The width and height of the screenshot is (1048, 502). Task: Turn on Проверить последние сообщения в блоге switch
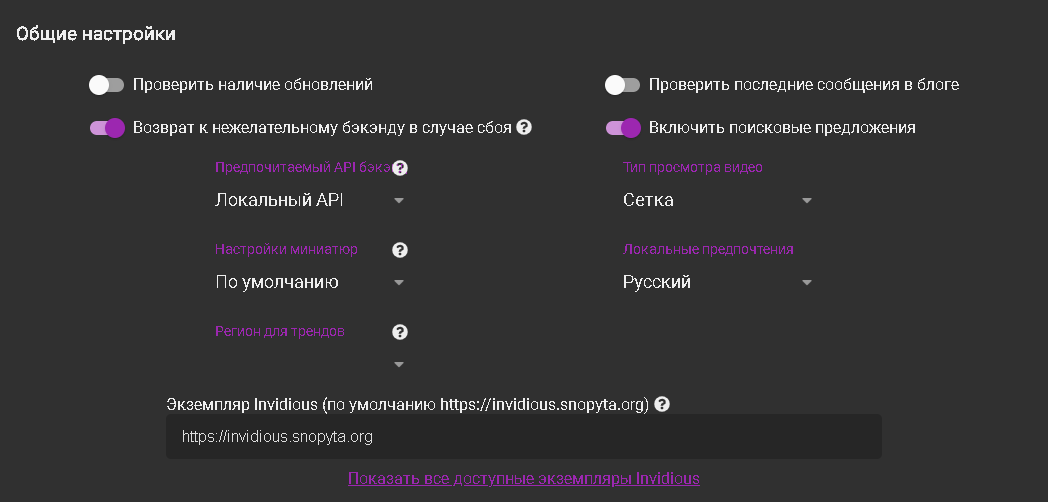(622, 85)
